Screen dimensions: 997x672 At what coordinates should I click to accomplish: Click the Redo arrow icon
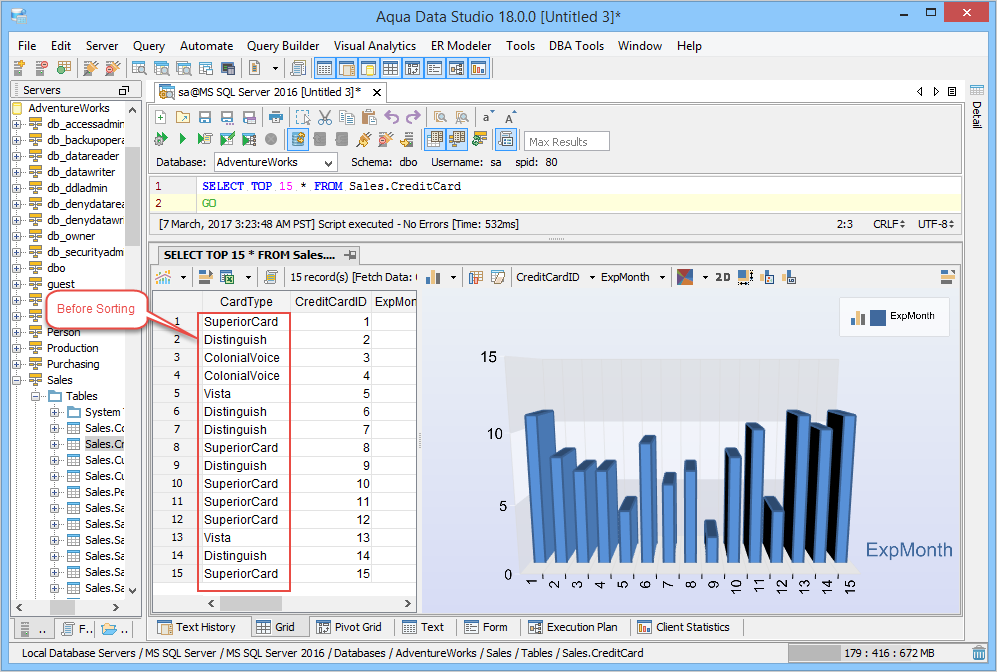click(x=413, y=117)
